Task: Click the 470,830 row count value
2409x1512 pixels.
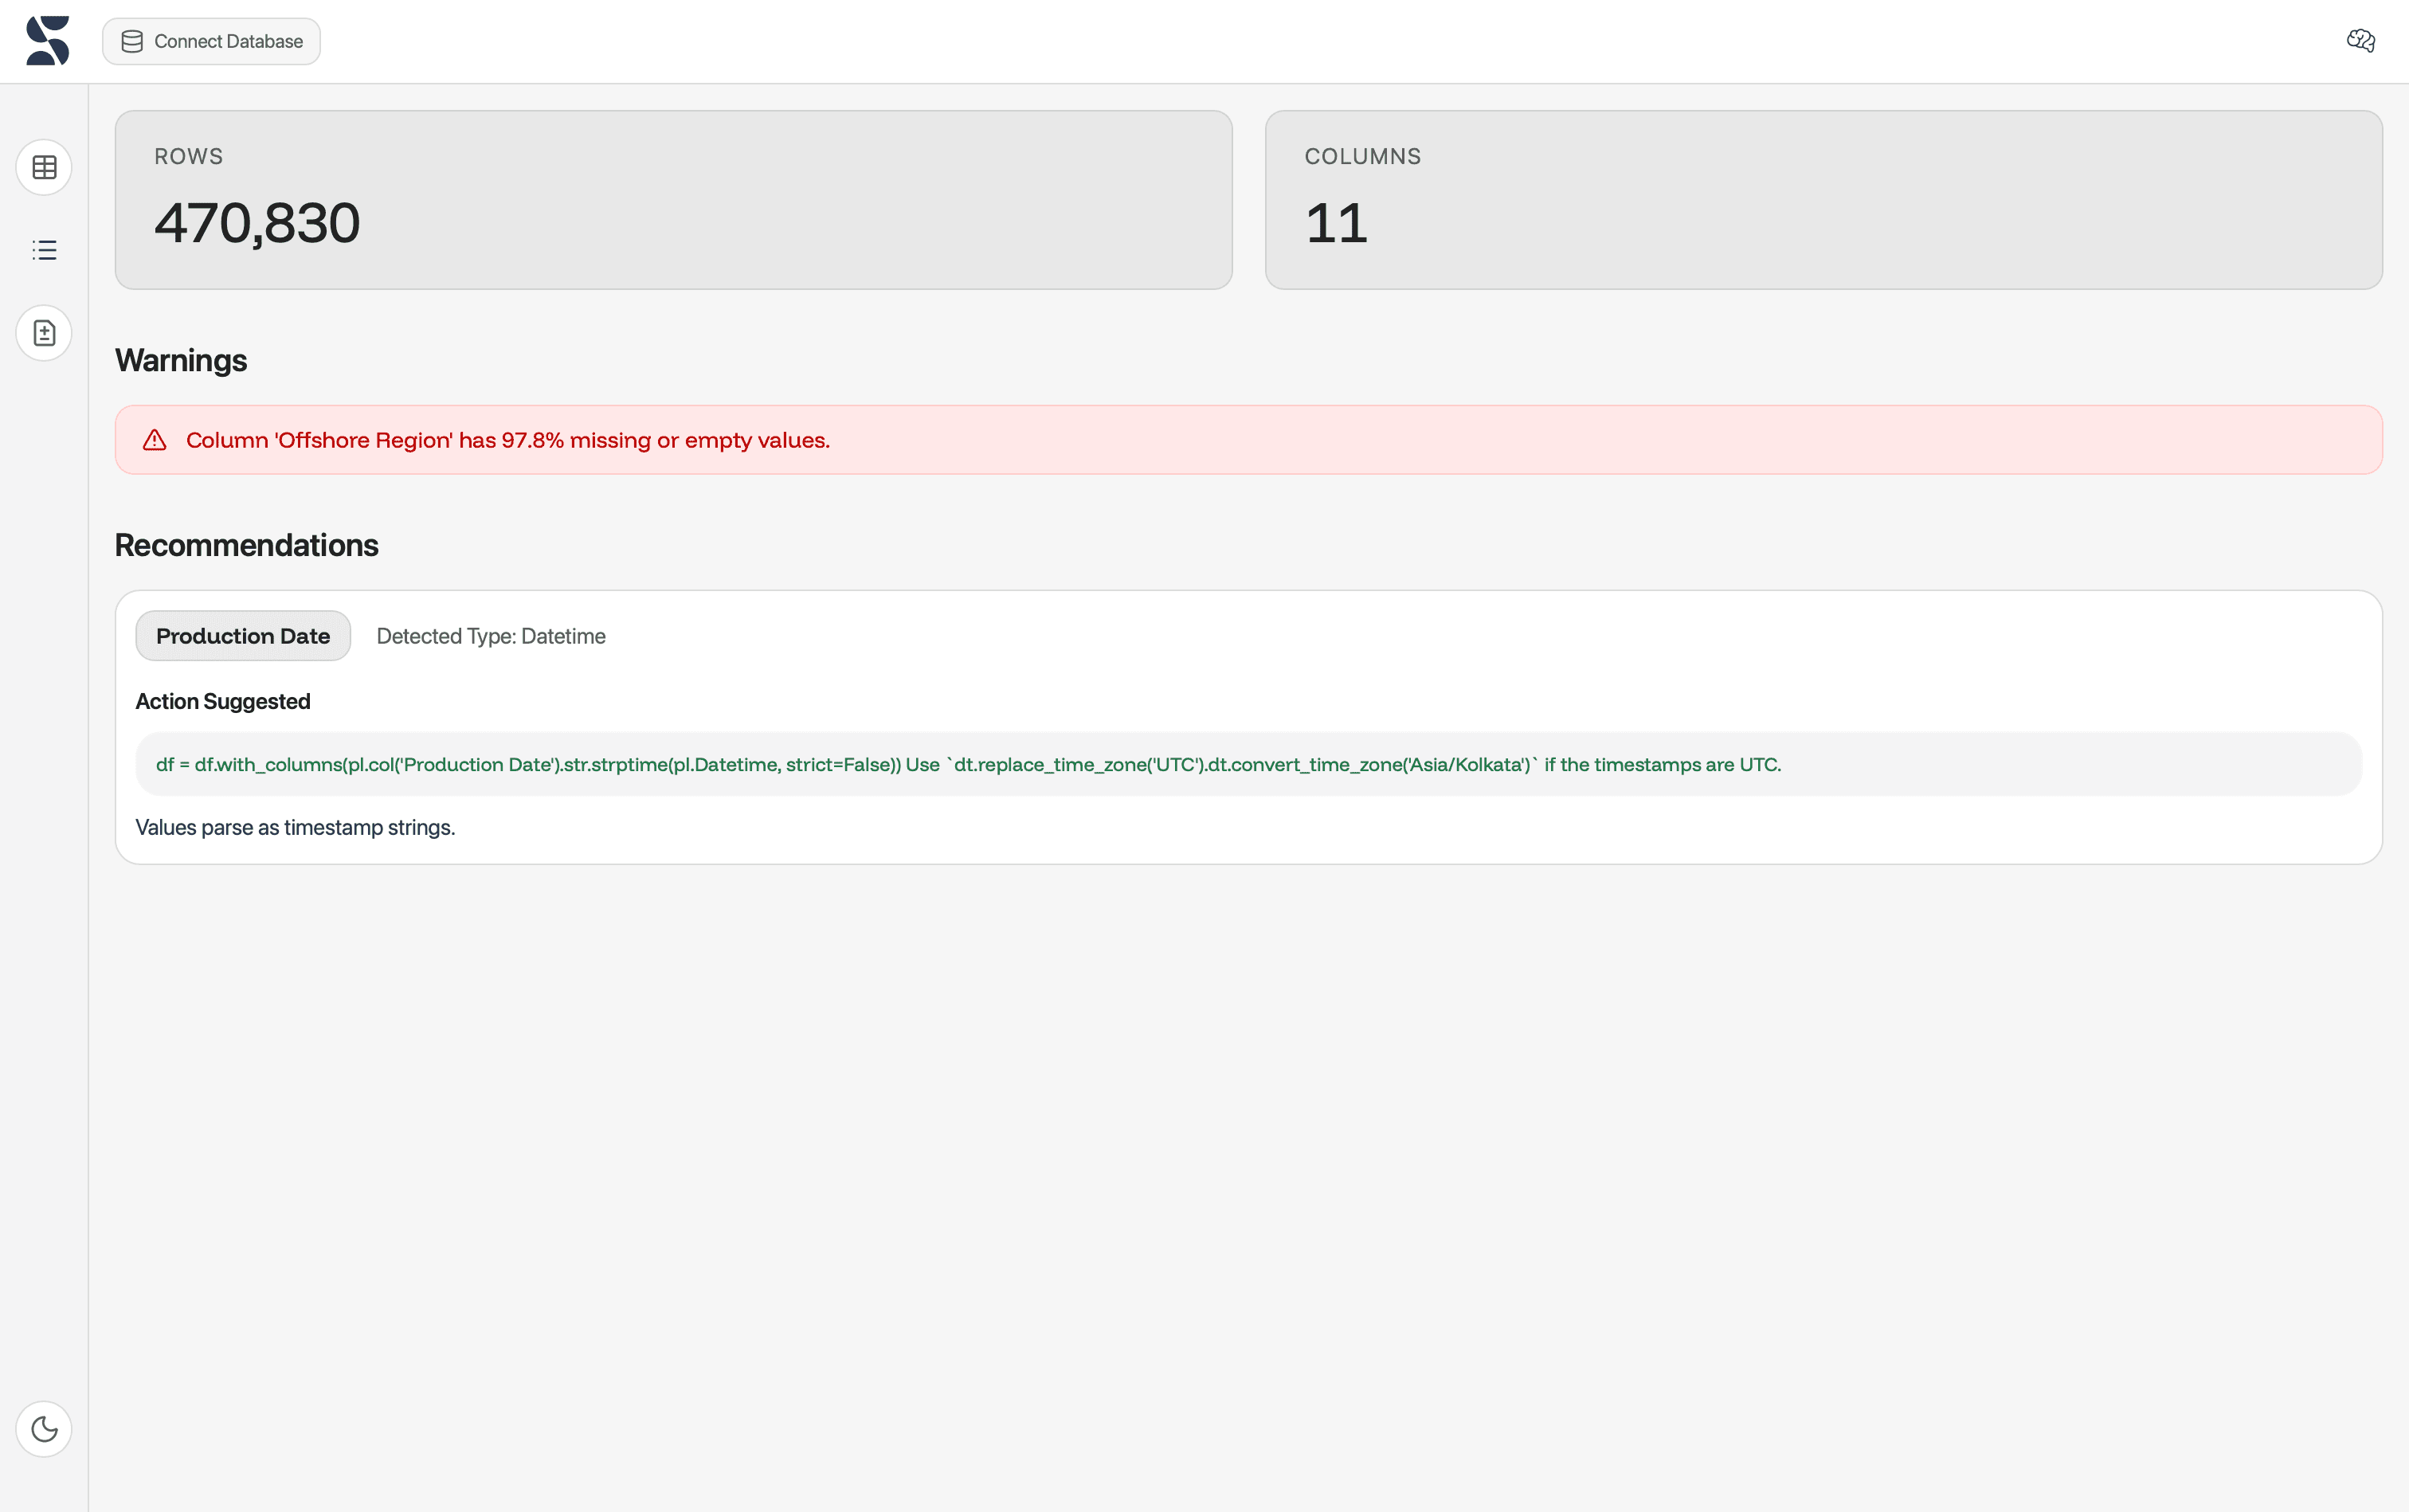Action: [x=257, y=222]
